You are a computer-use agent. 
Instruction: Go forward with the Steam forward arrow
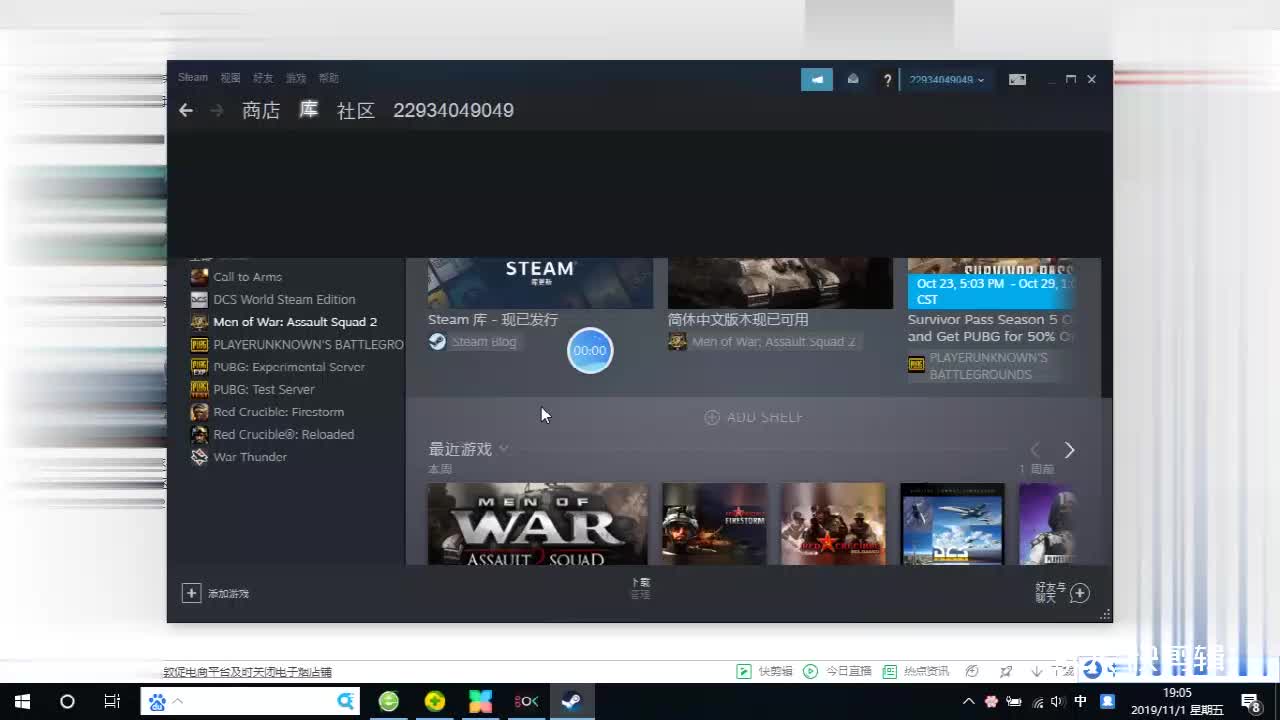pyautogui.click(x=217, y=110)
